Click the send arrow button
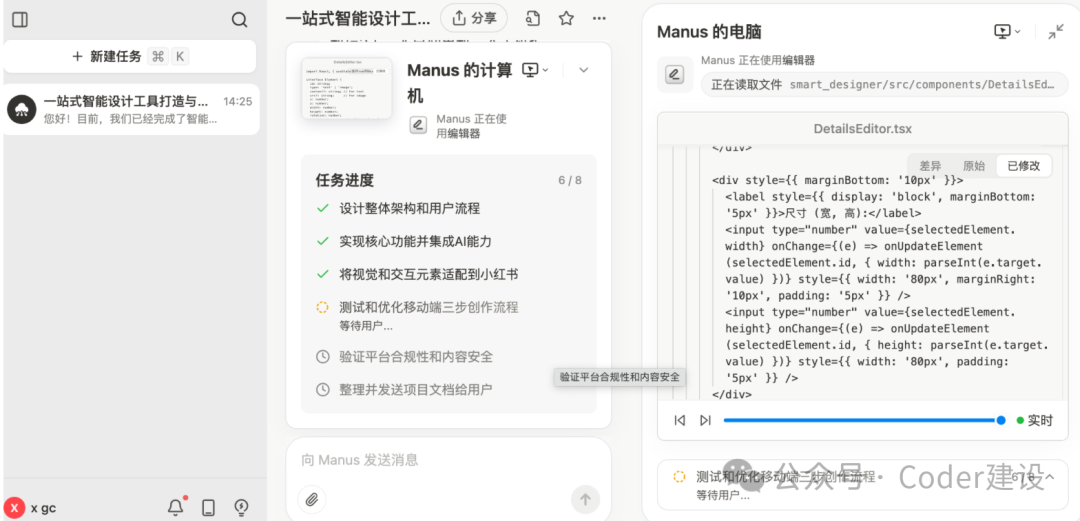The width and height of the screenshot is (1080, 521). 585,500
